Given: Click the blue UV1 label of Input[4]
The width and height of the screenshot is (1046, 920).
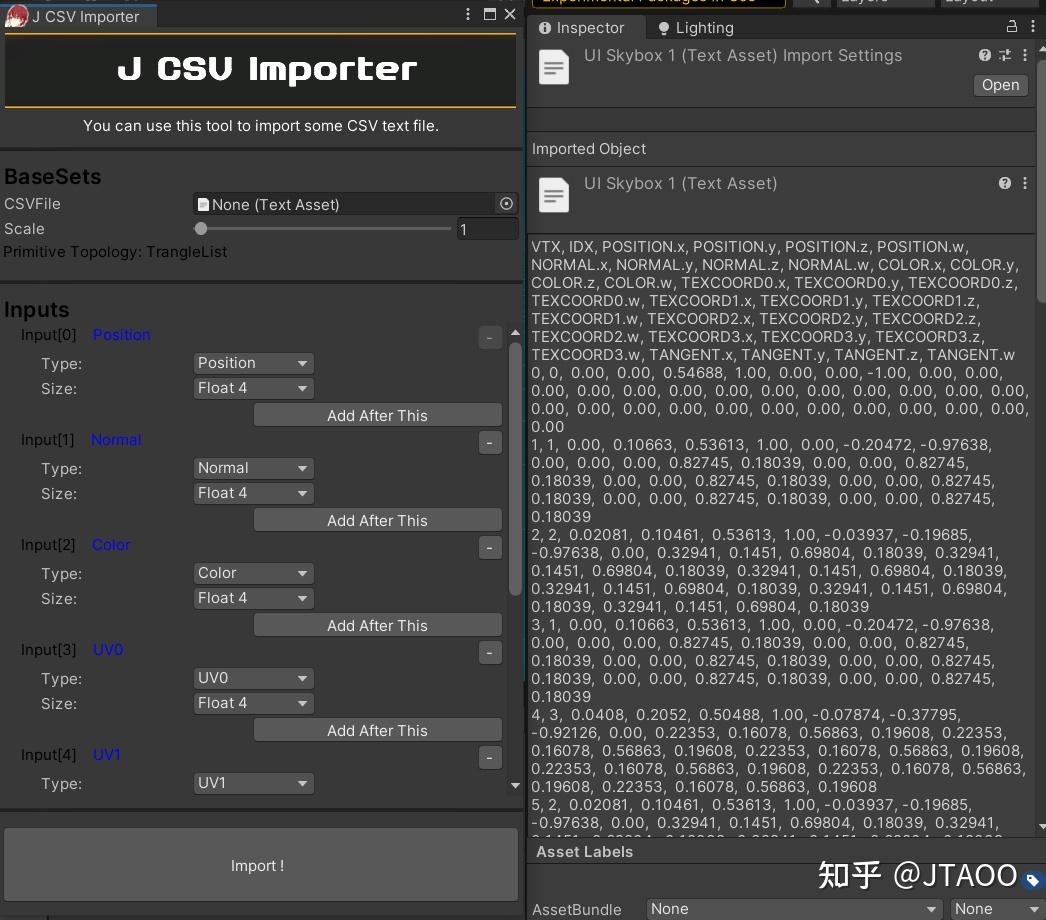Looking at the screenshot, I should click(x=106, y=755).
